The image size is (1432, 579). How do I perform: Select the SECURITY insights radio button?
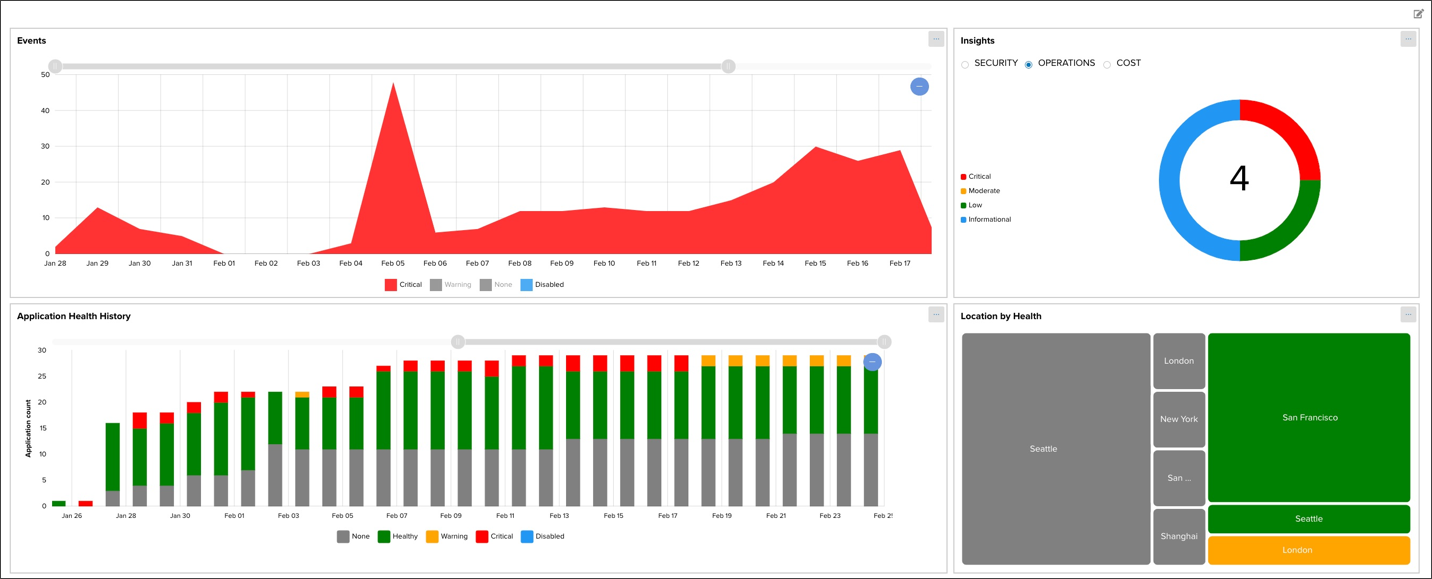coord(966,64)
